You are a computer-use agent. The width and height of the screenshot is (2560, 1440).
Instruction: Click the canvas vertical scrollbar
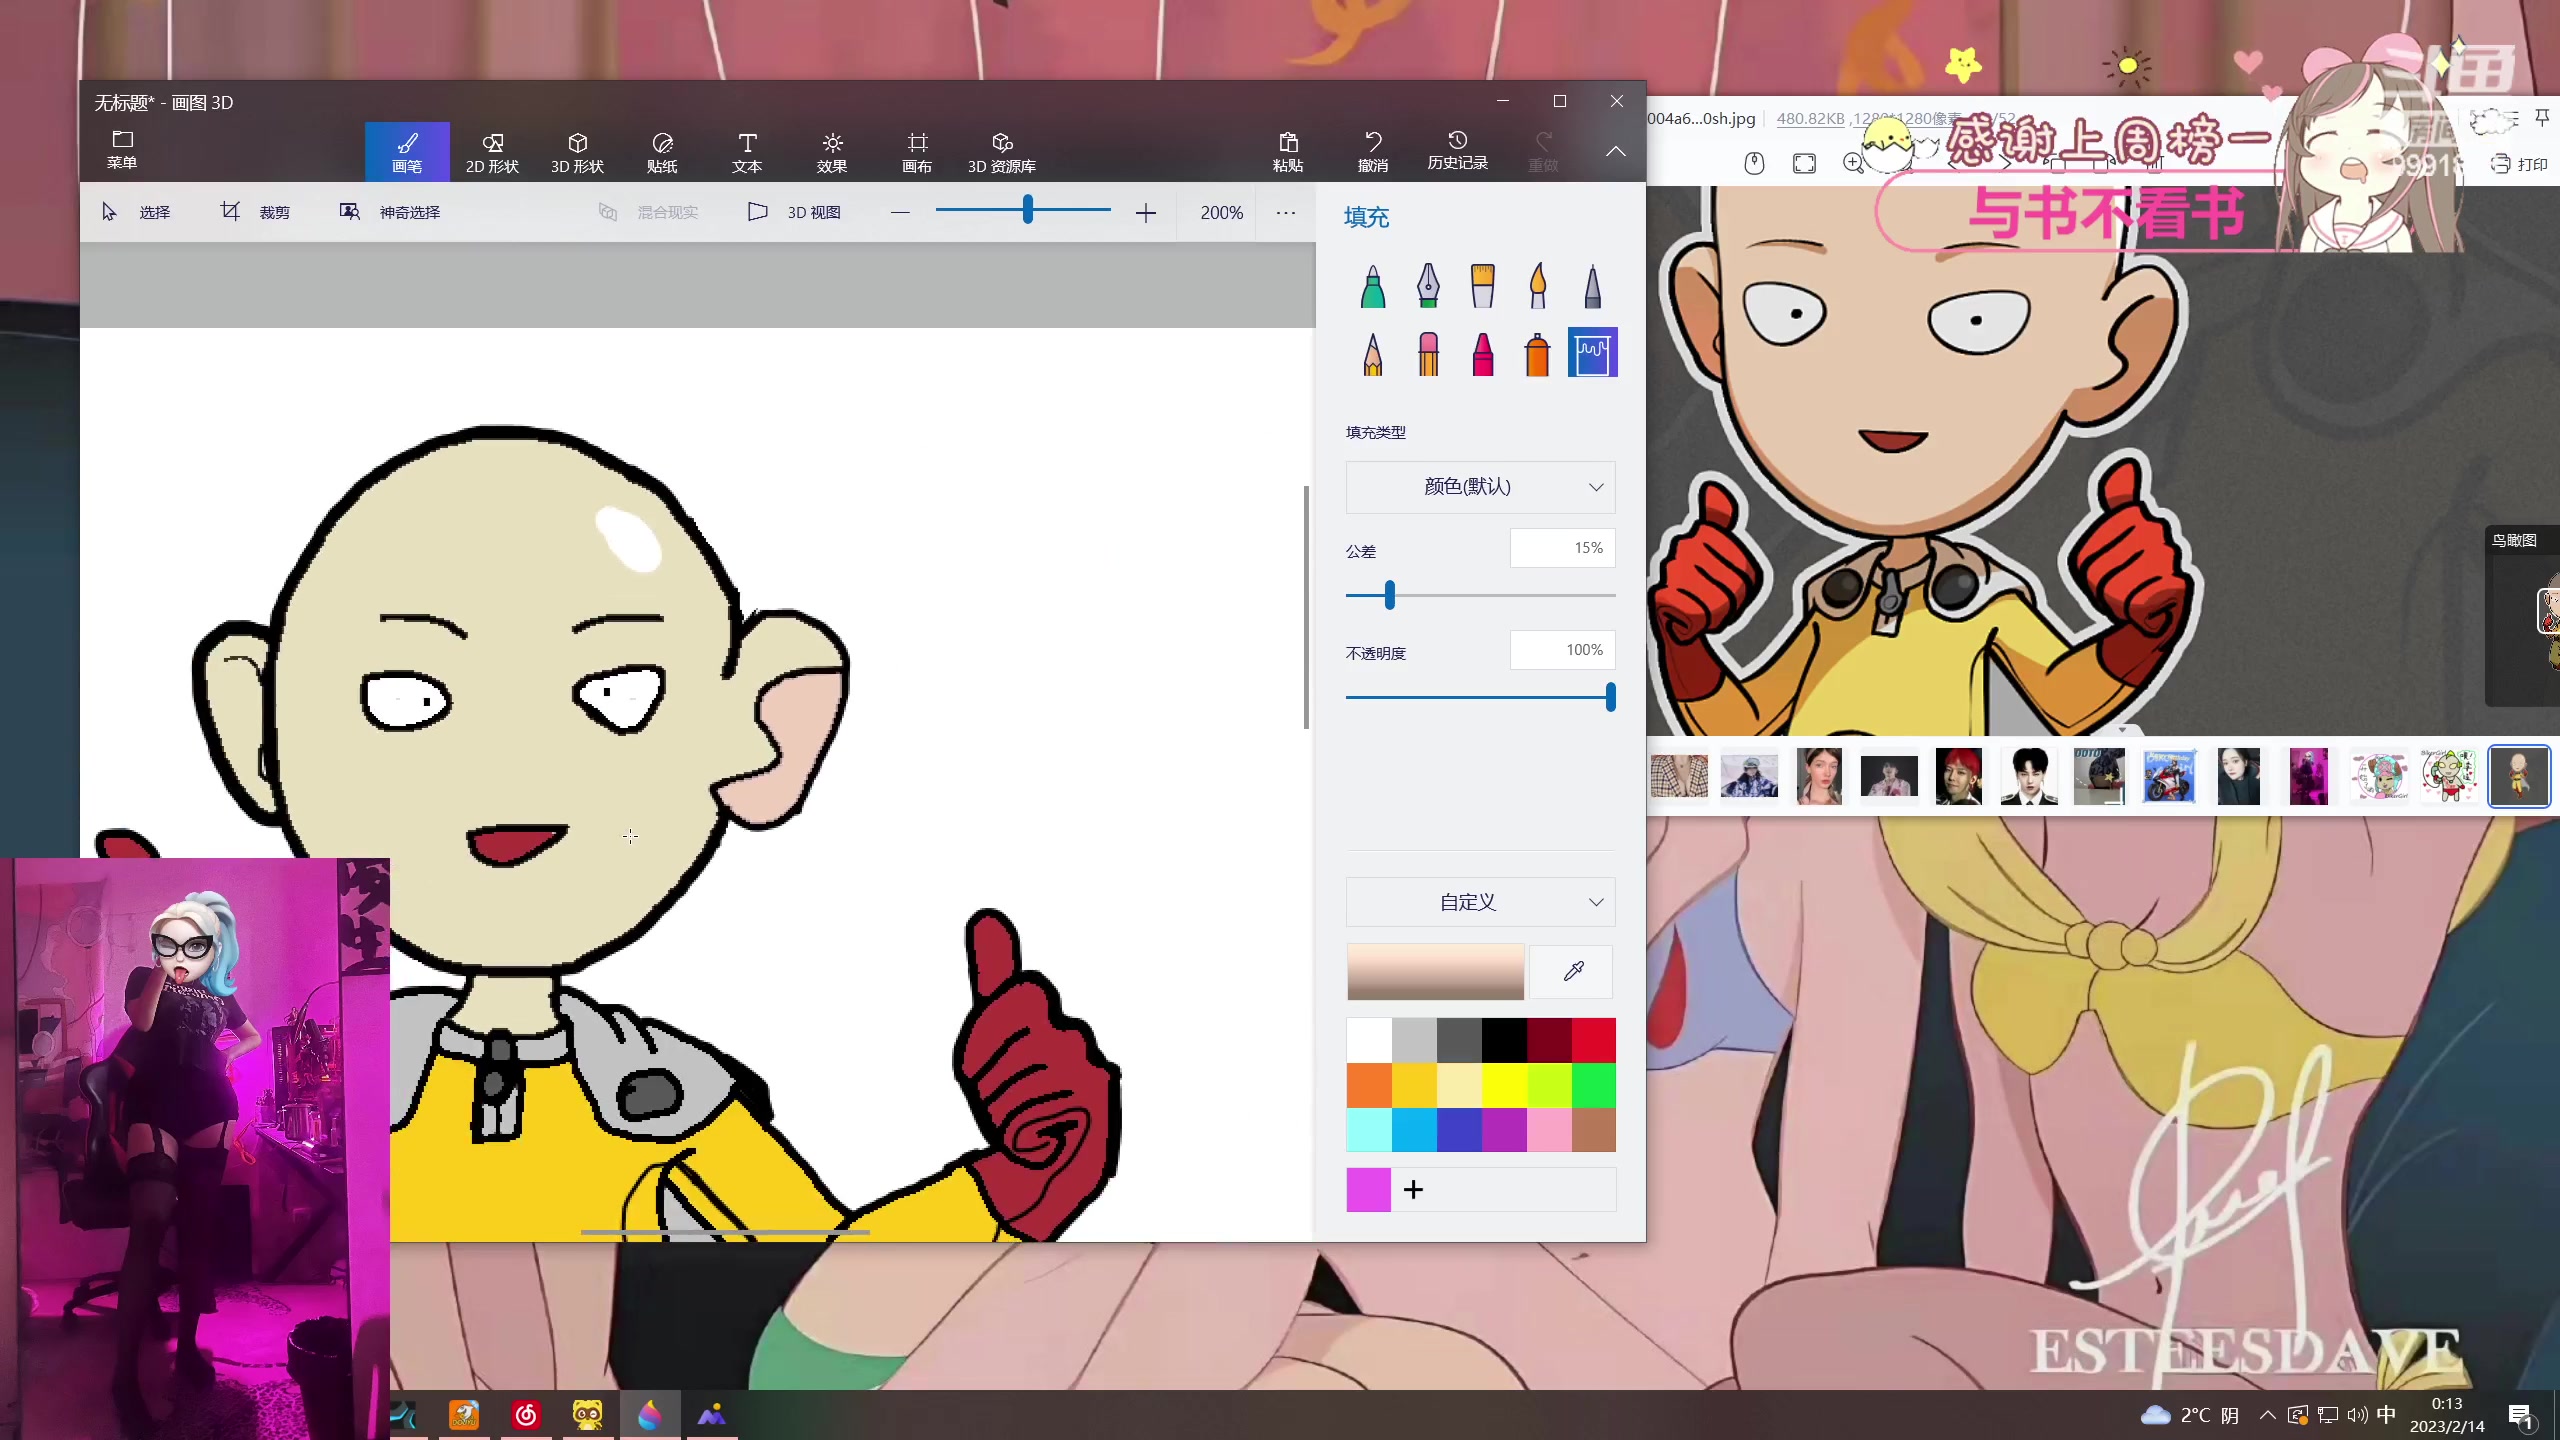pyautogui.click(x=1306, y=607)
